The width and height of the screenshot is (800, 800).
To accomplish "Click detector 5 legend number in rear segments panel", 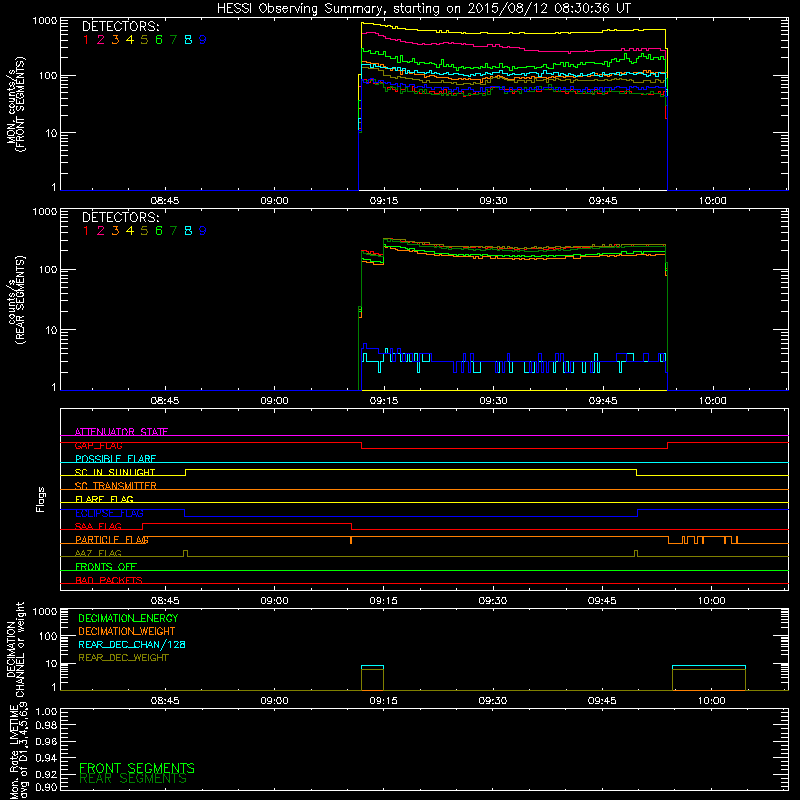I will [144, 231].
